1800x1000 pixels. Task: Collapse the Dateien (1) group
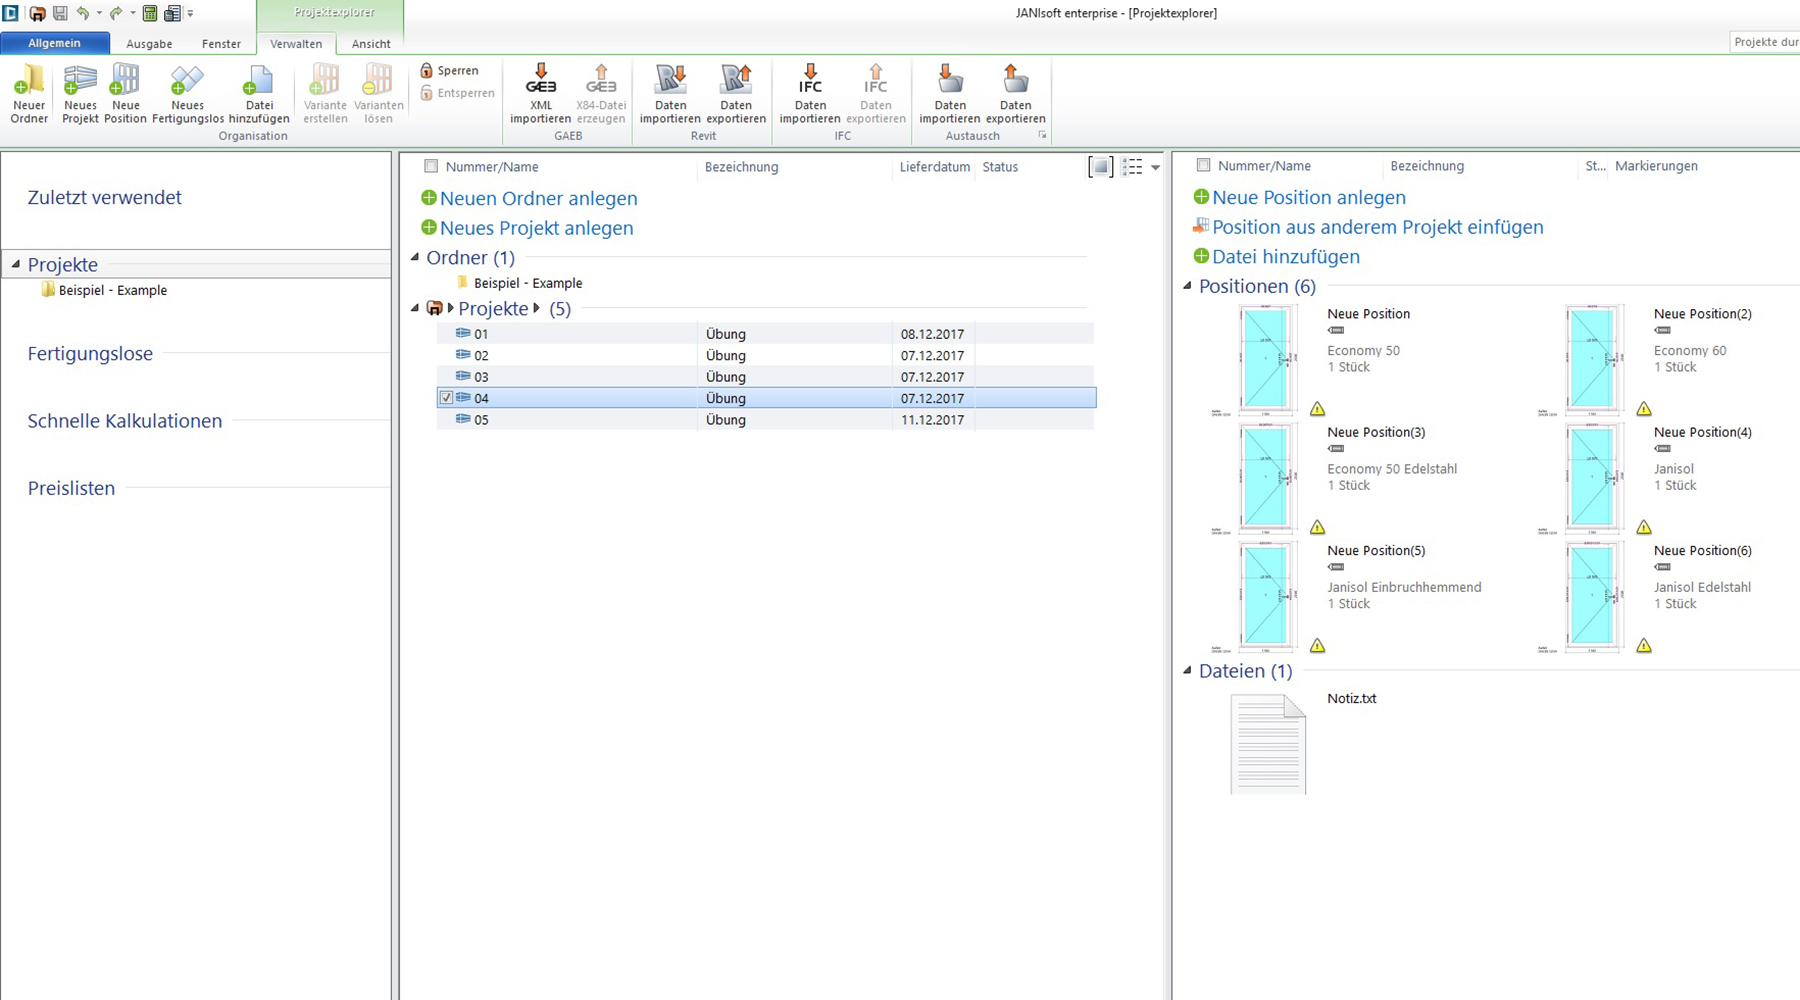coord(1187,670)
